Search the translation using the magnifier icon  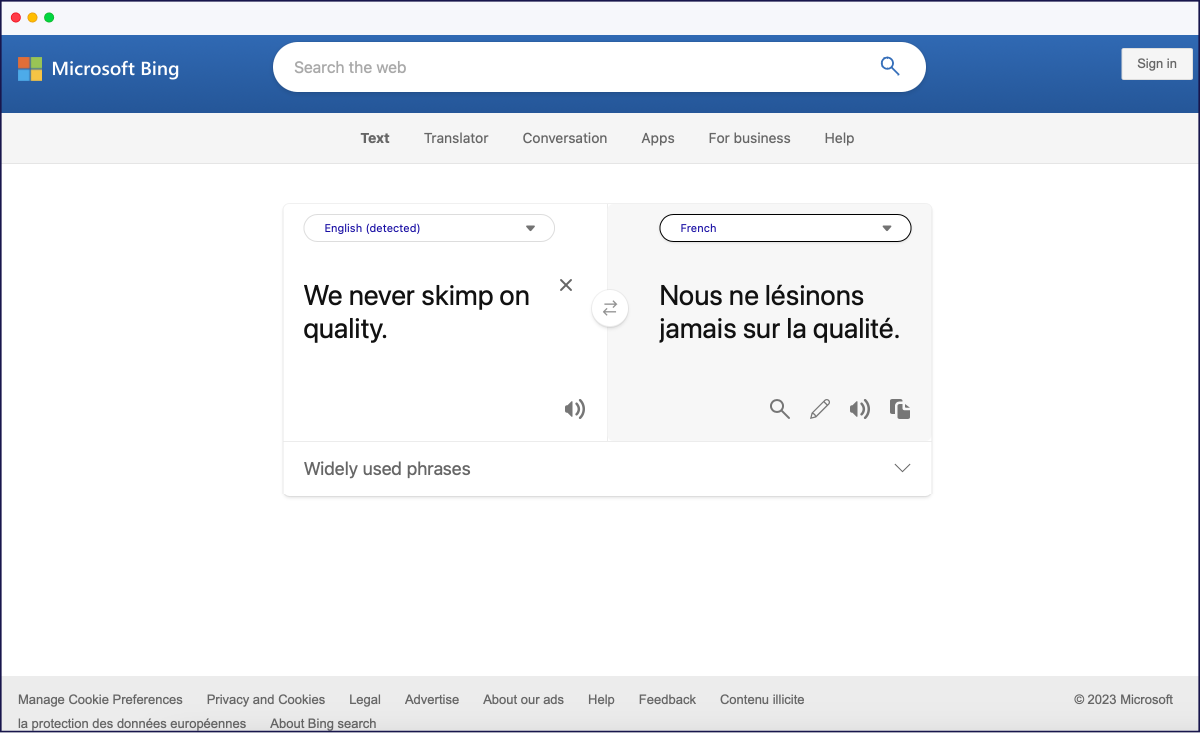click(779, 409)
